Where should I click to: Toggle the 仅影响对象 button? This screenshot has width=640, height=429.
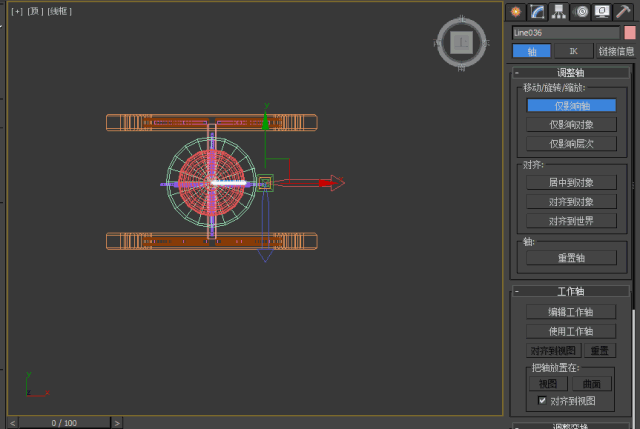pyautogui.click(x=571, y=124)
